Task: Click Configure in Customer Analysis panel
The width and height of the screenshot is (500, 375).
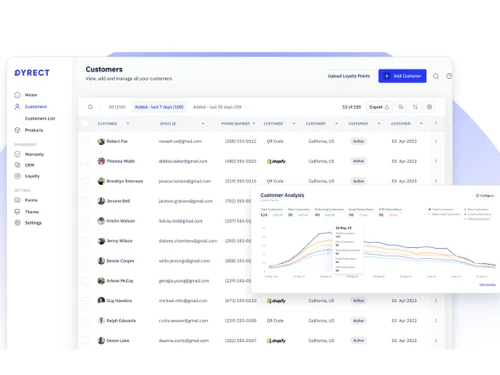Action: (x=485, y=196)
